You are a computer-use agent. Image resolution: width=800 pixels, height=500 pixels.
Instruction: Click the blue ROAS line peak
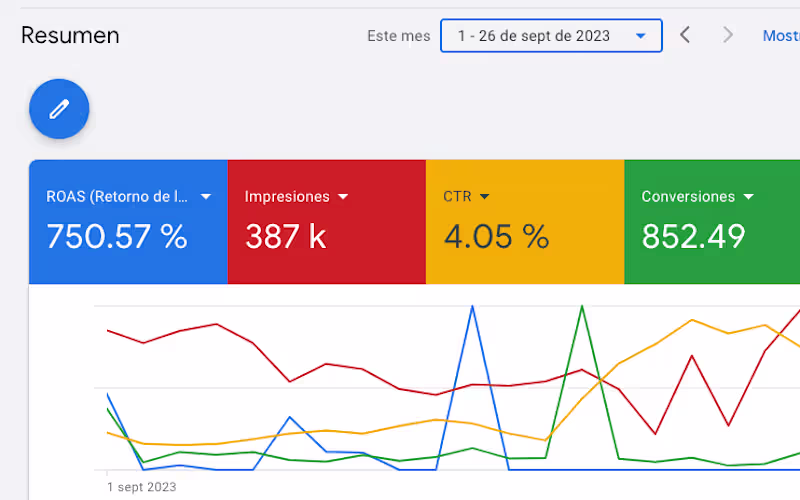(472, 307)
